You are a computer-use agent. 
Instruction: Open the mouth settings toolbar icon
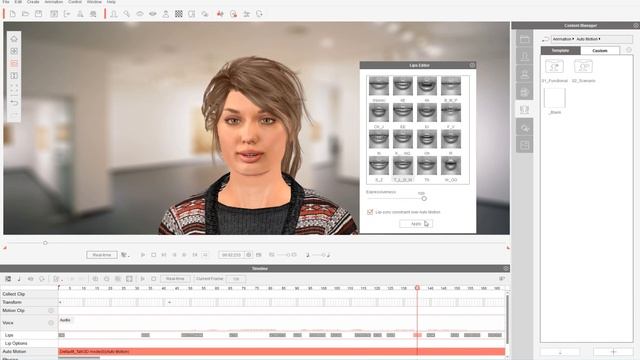tap(153, 14)
